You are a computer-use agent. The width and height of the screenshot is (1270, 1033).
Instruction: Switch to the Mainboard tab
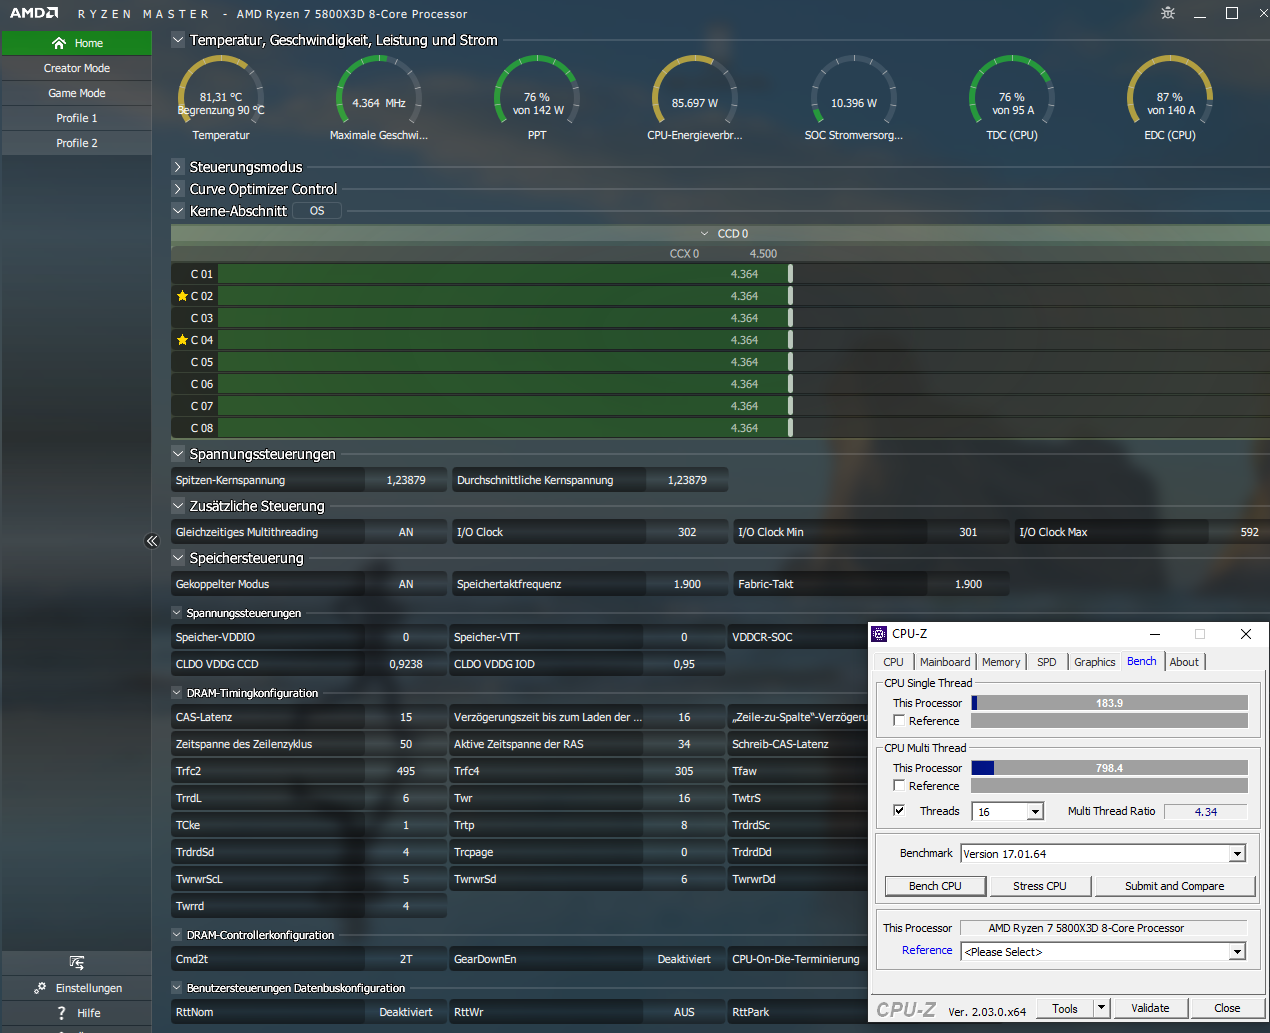coord(945,662)
